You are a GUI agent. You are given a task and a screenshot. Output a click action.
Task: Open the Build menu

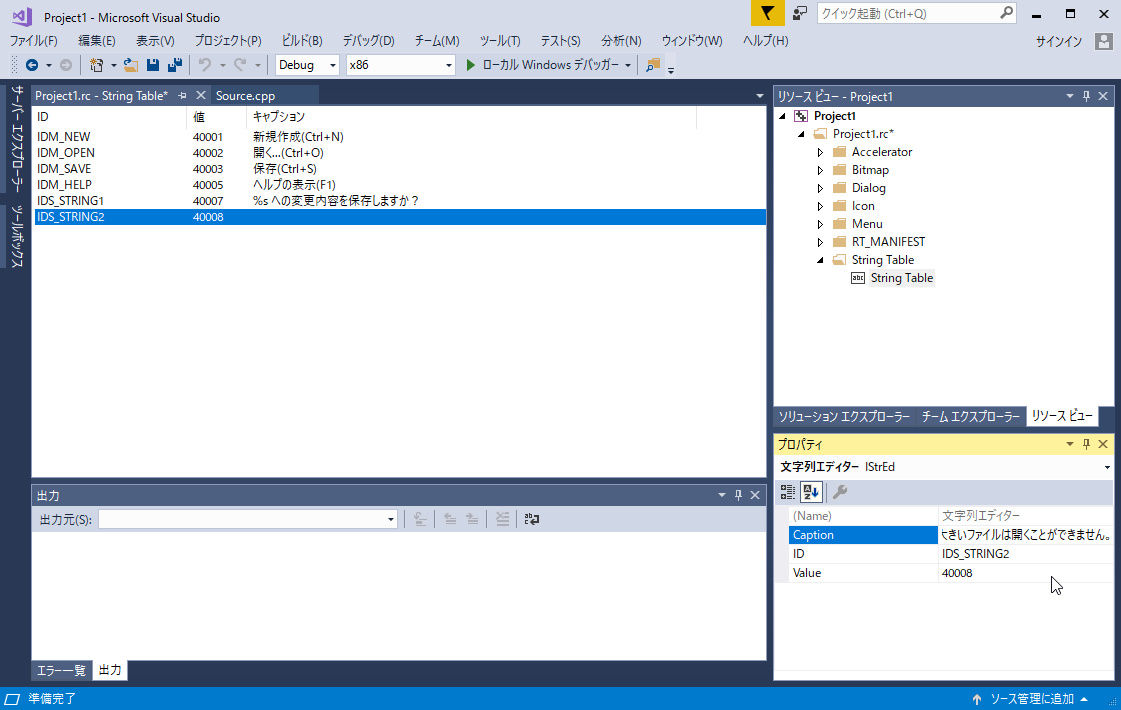(302, 41)
